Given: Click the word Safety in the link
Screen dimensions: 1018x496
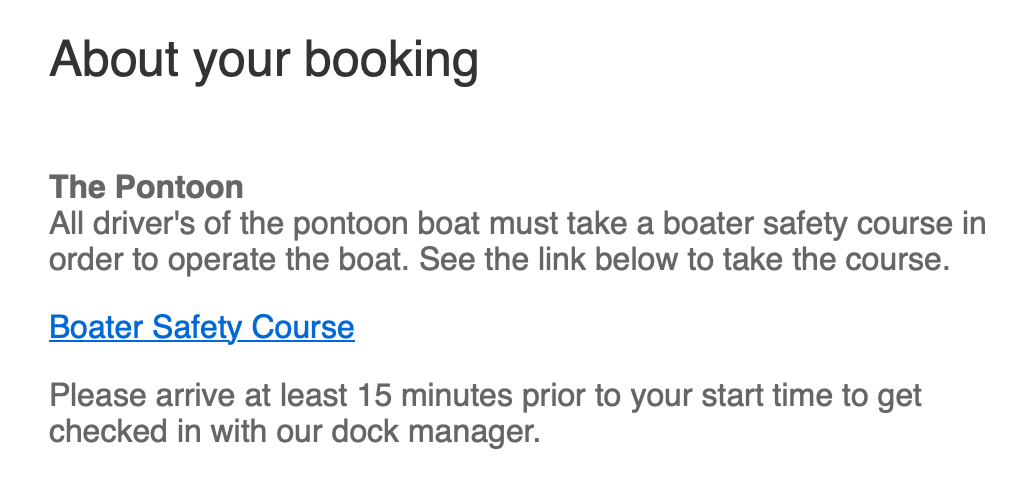Looking at the screenshot, I should [197, 327].
